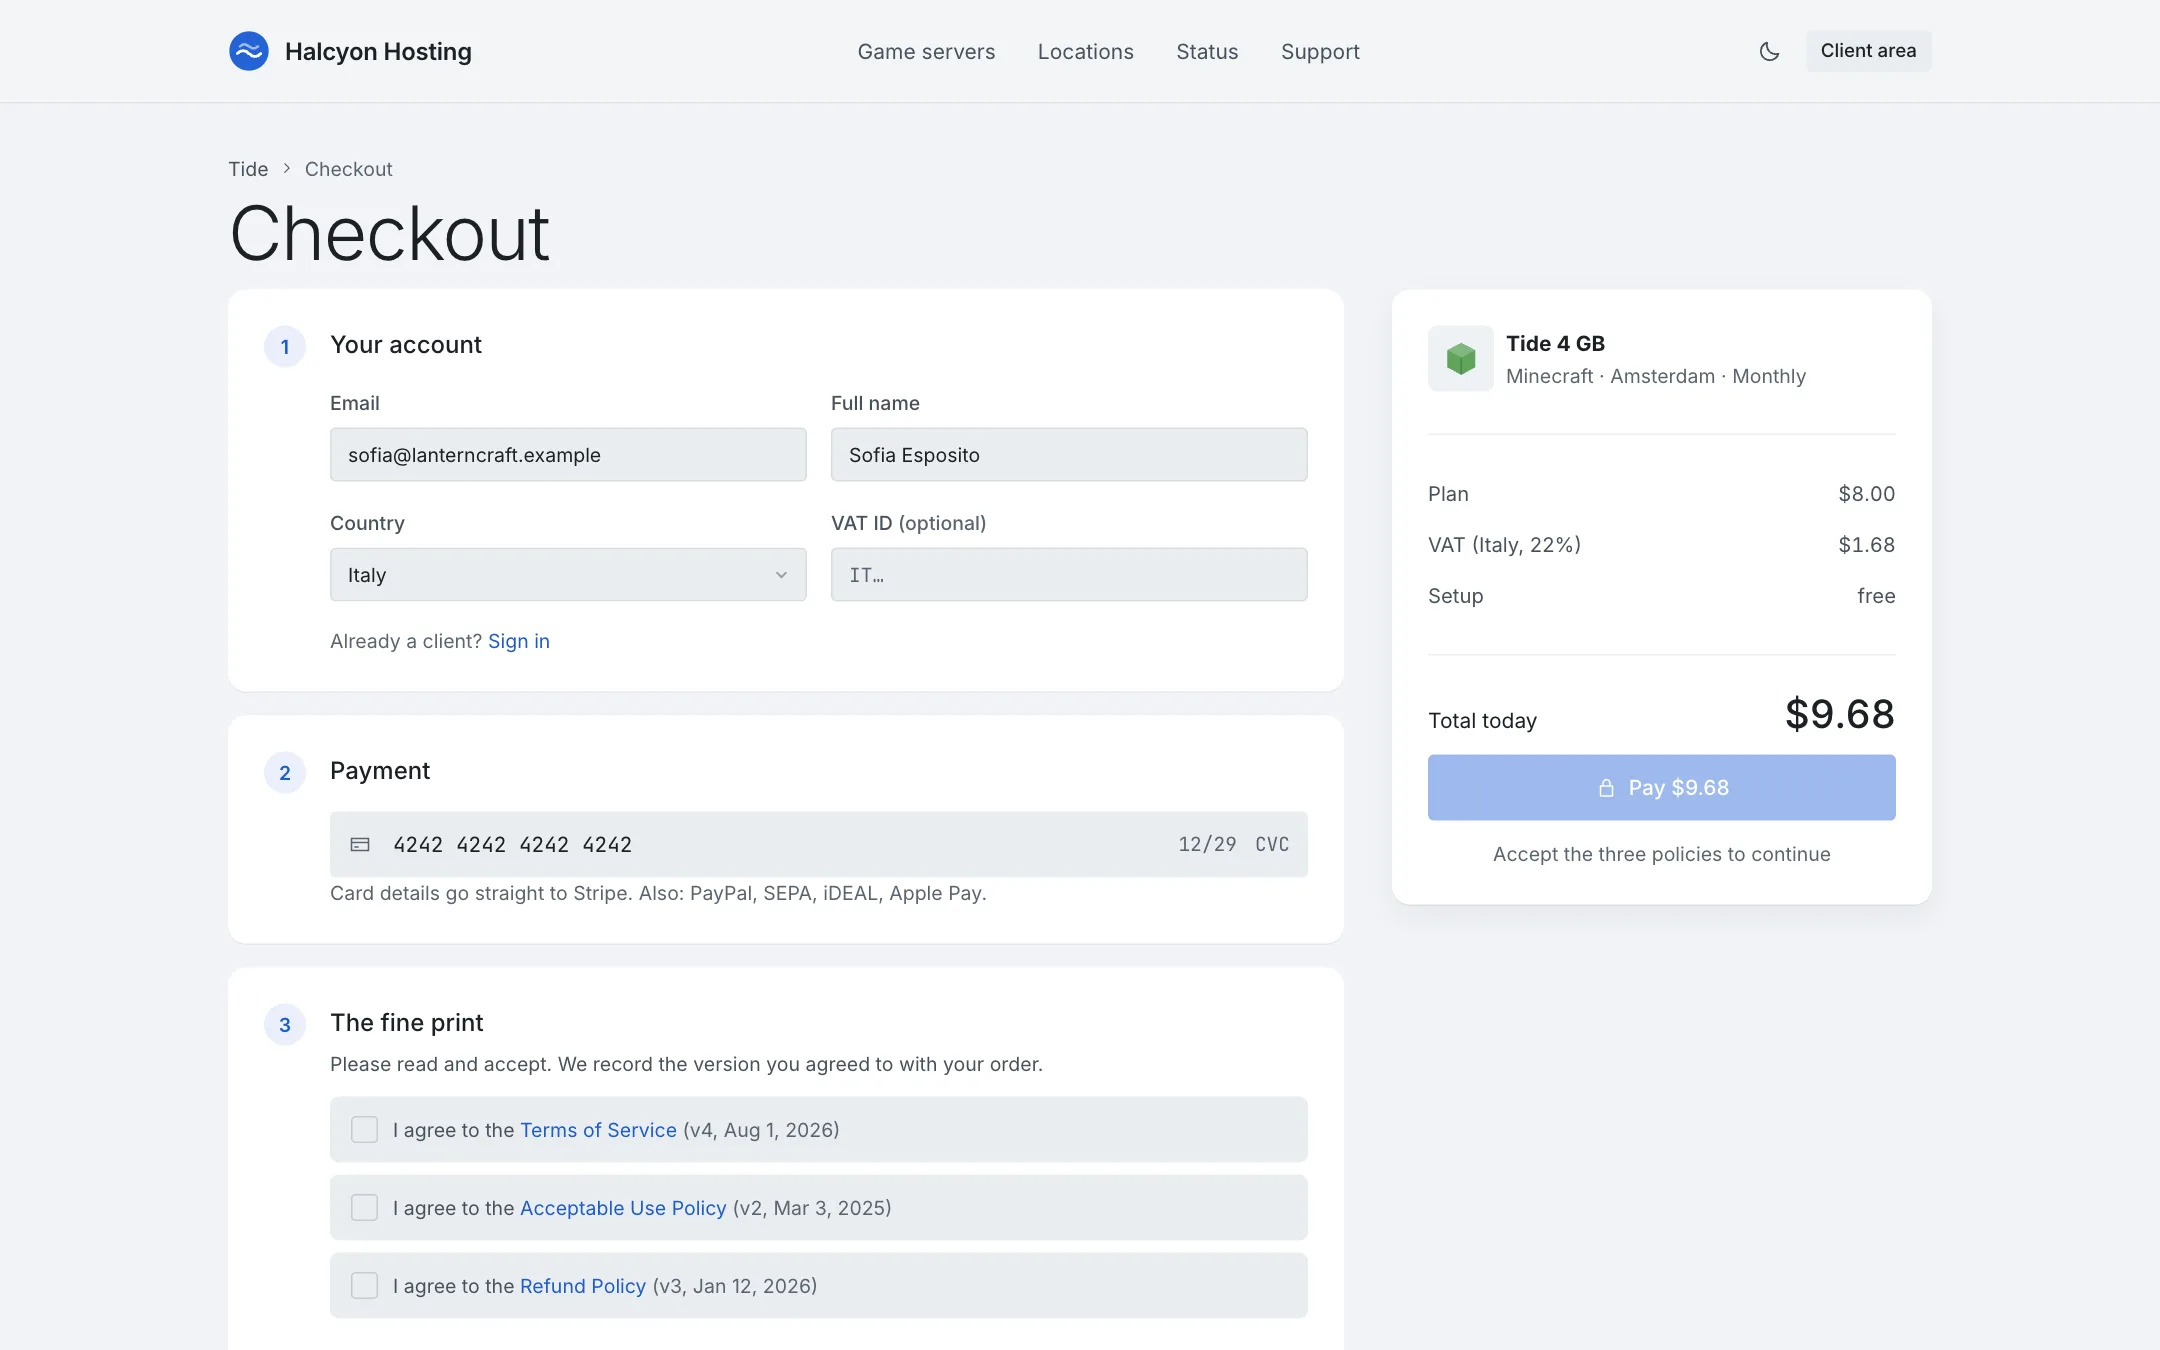The height and width of the screenshot is (1350, 2160).
Task: Click the Halcyon Hosting wave logo icon
Action: [249, 51]
